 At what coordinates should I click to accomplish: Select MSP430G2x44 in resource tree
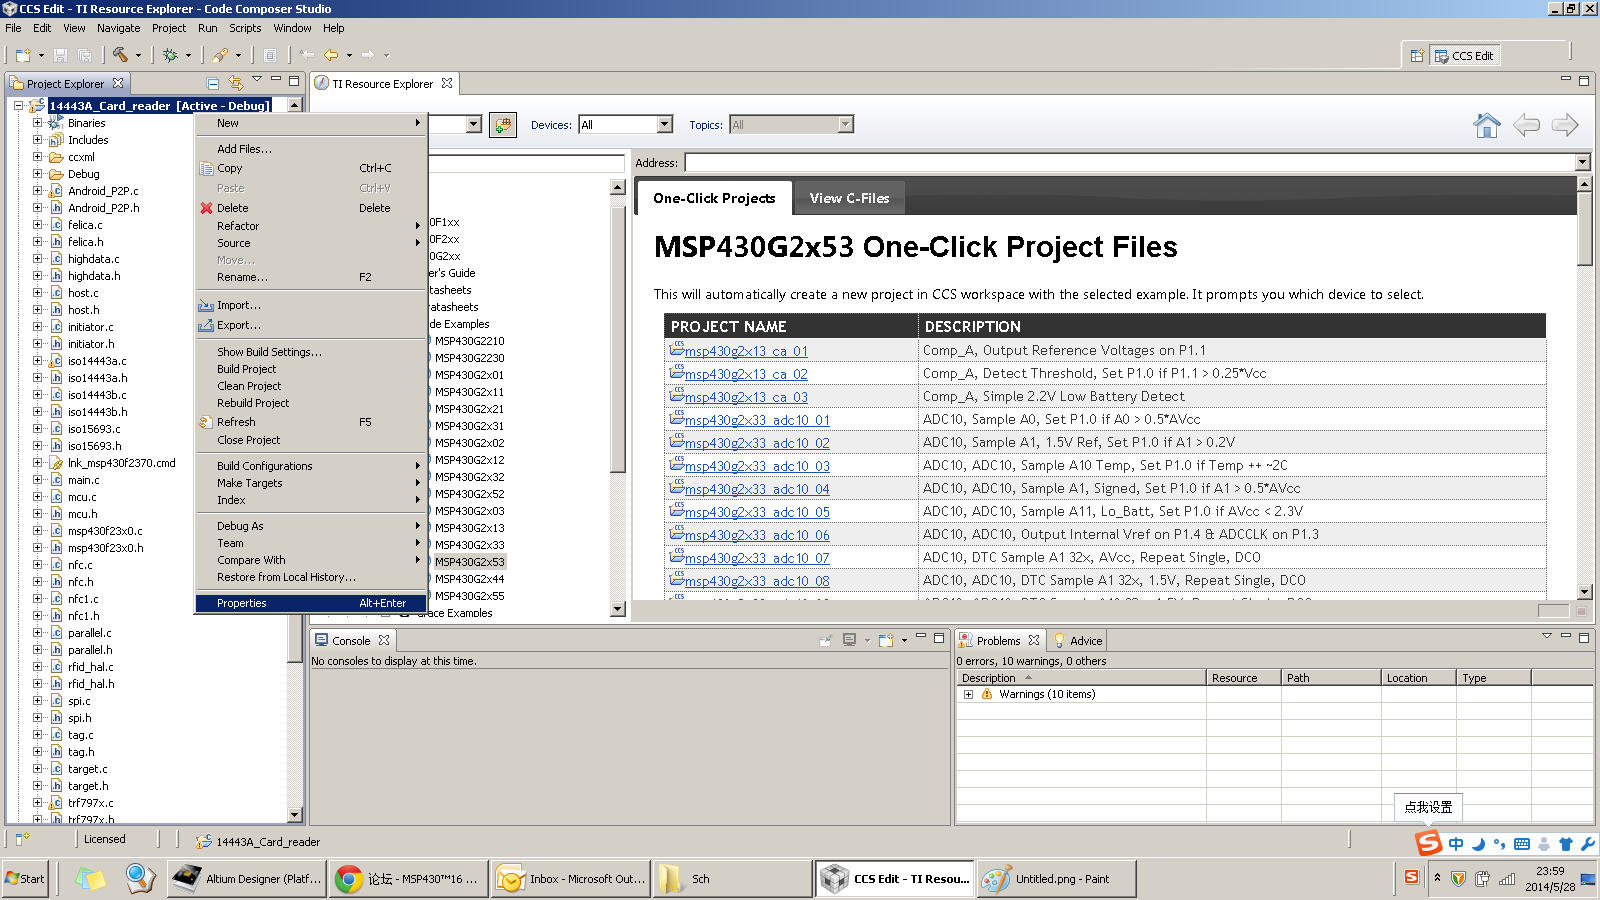point(470,579)
